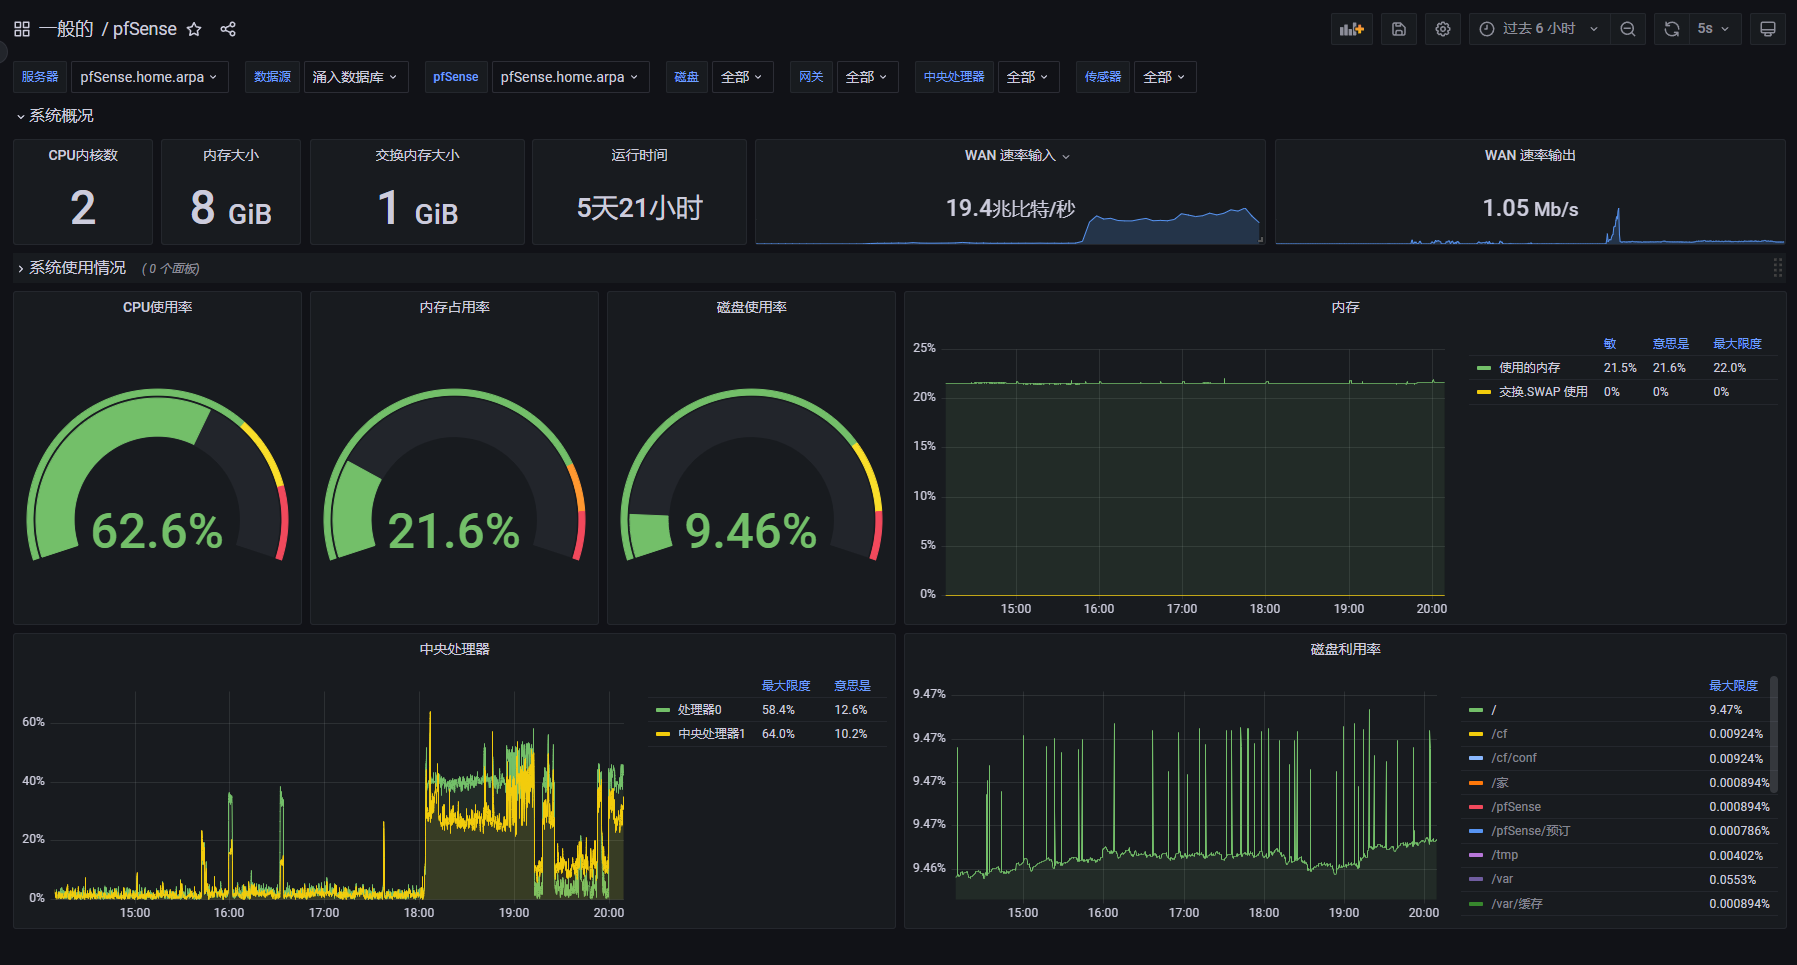This screenshot has height=965, width=1797.
Task: Open dashboard settings gear
Action: pos(1442,28)
